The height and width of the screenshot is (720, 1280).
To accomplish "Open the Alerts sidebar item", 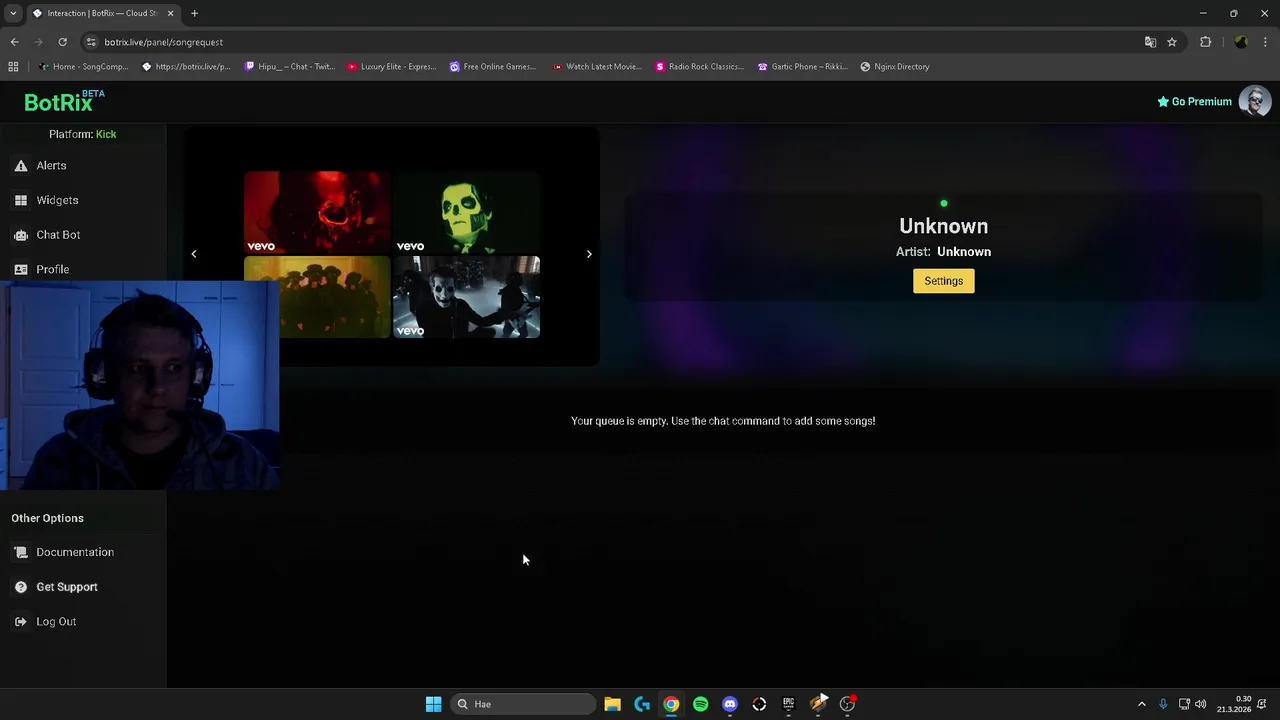I will [51, 166].
